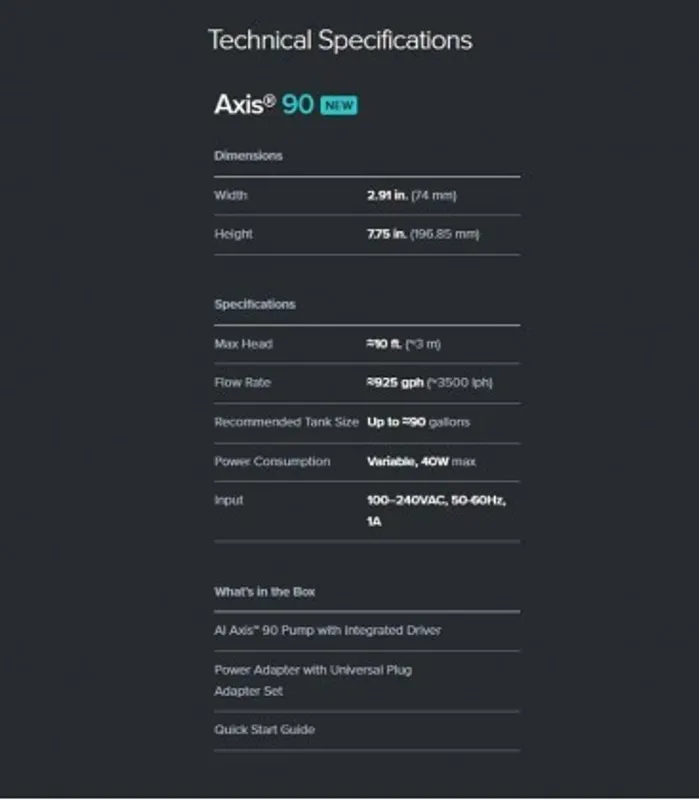Click the Recommended Tank Size label

coord(286,422)
